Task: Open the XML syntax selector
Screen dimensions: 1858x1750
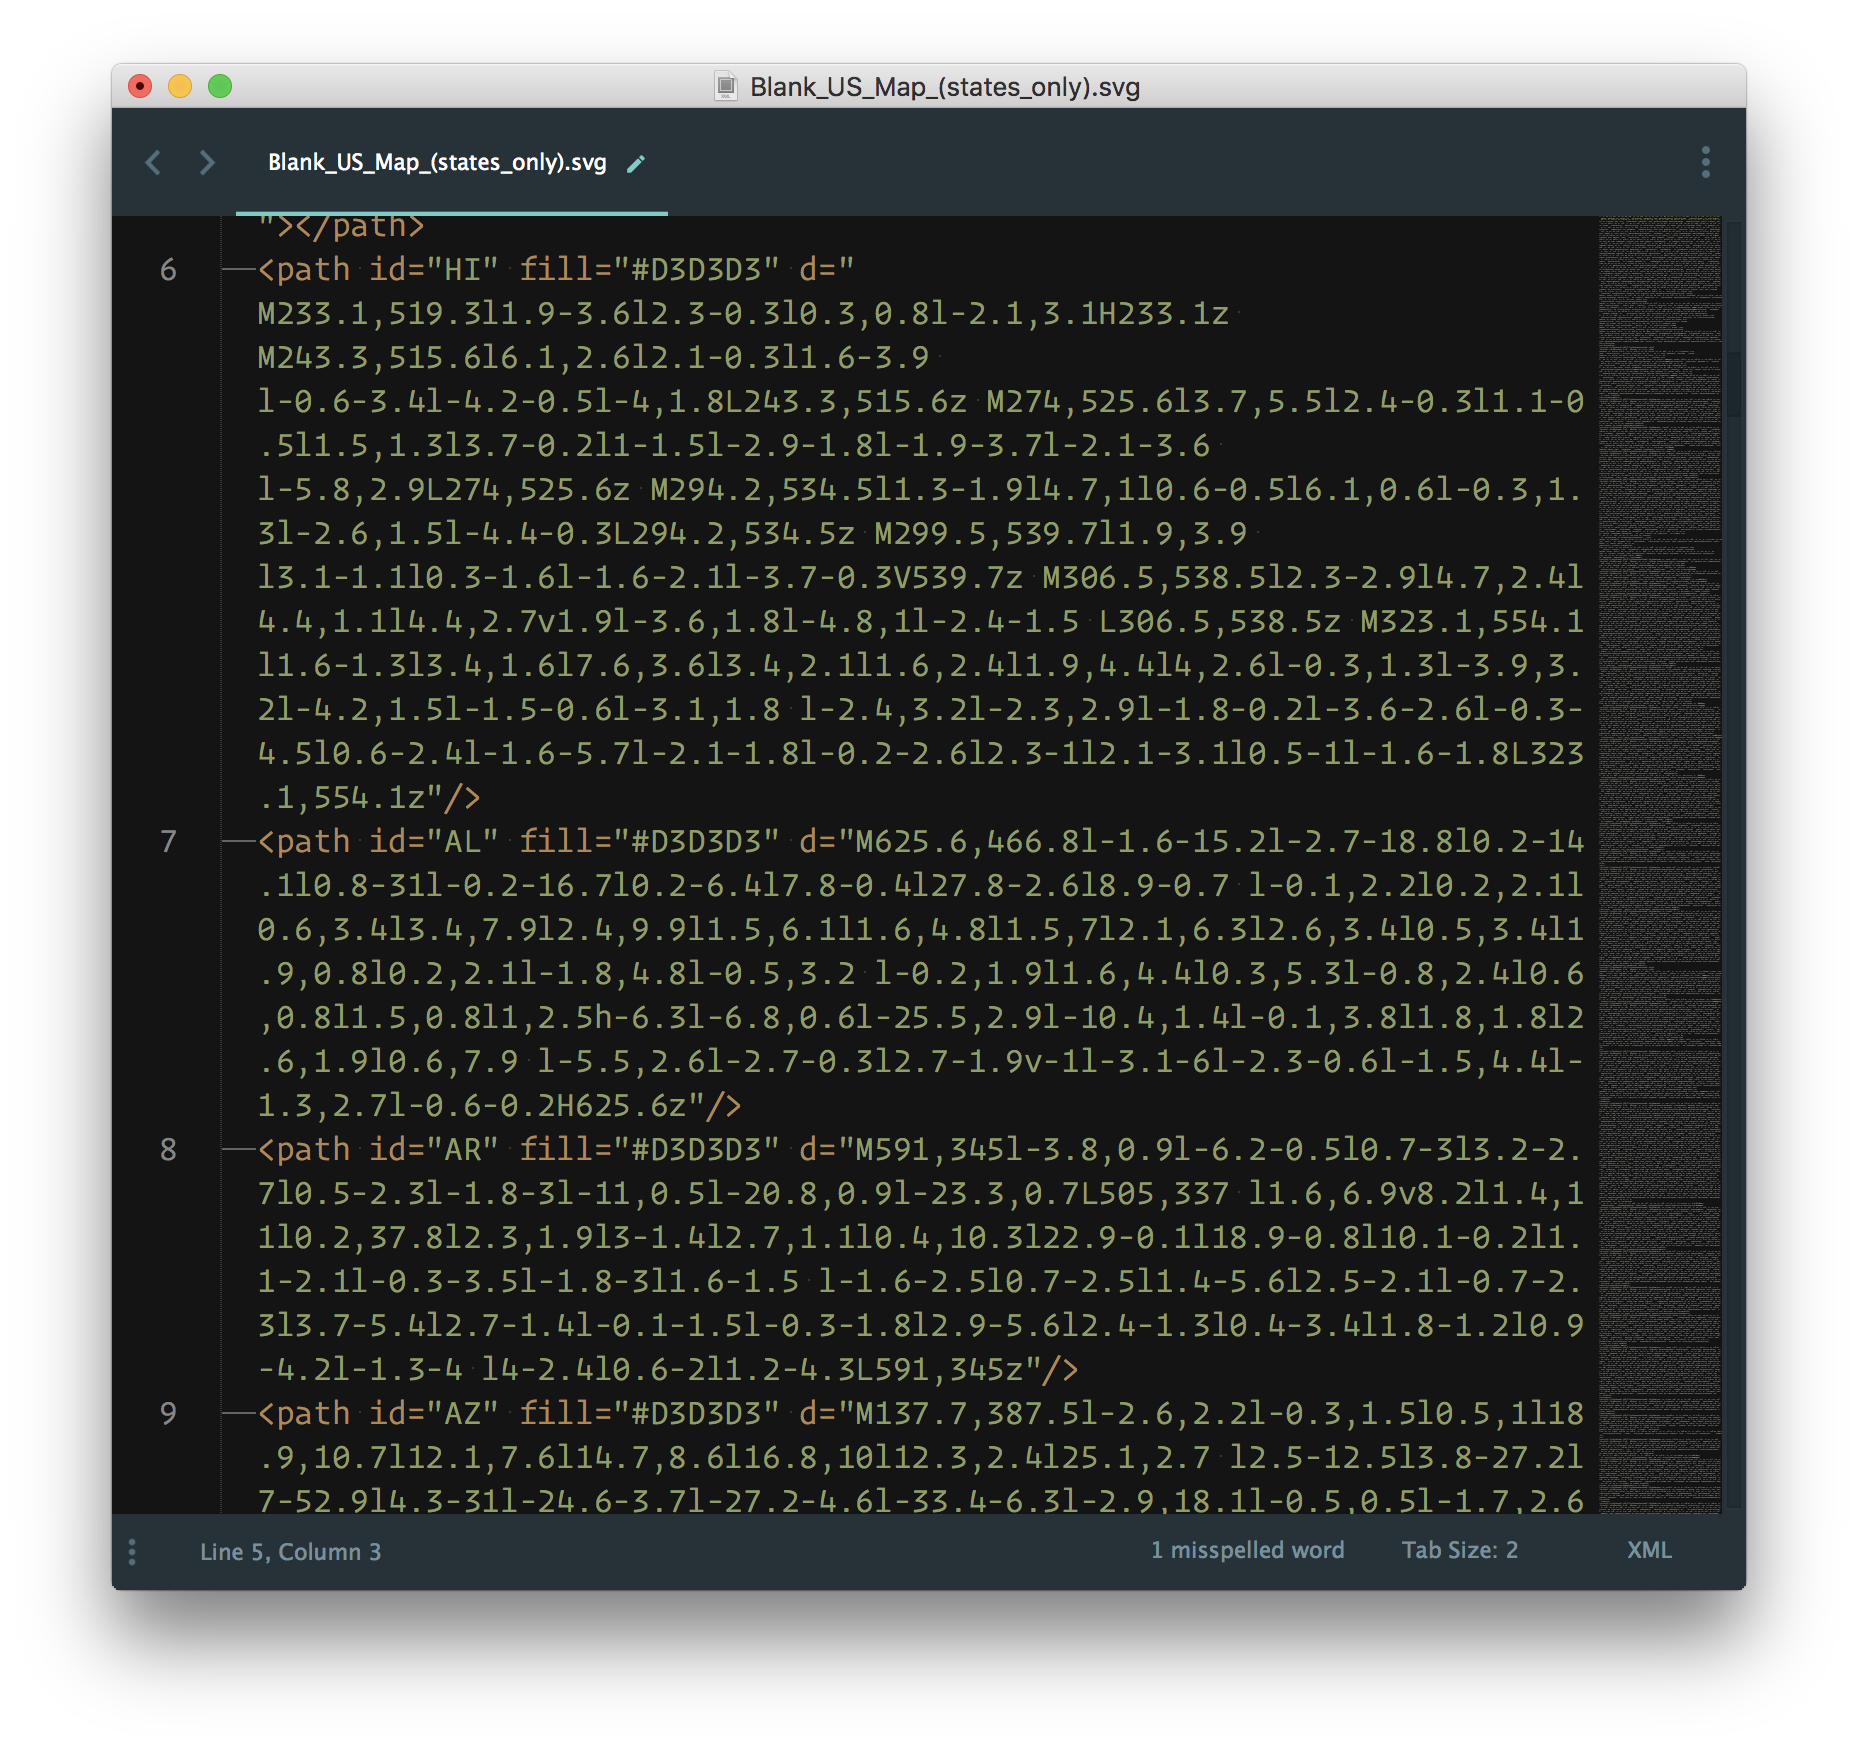Action: click(x=1648, y=1550)
